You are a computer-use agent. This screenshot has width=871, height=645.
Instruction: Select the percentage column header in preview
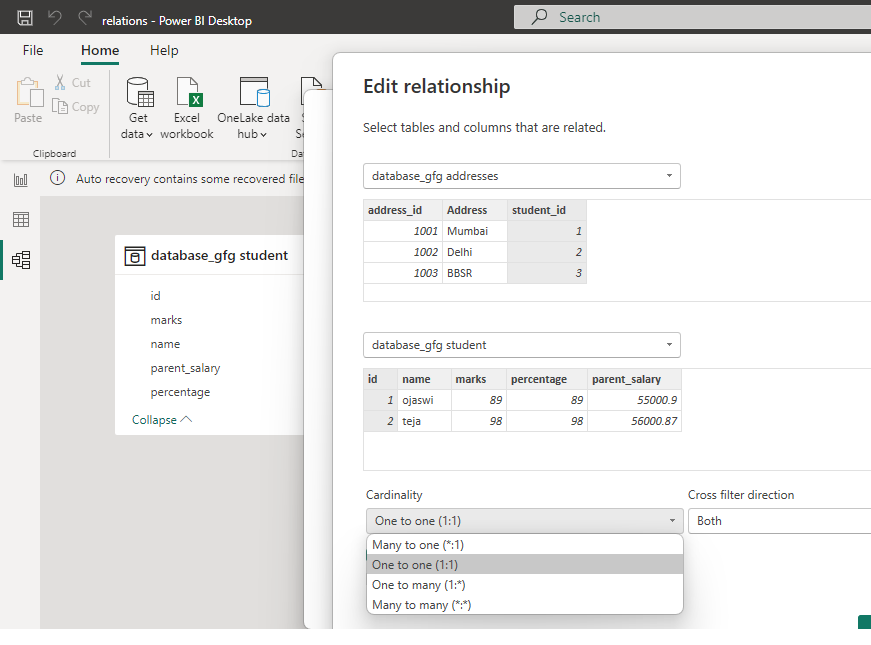pos(547,379)
